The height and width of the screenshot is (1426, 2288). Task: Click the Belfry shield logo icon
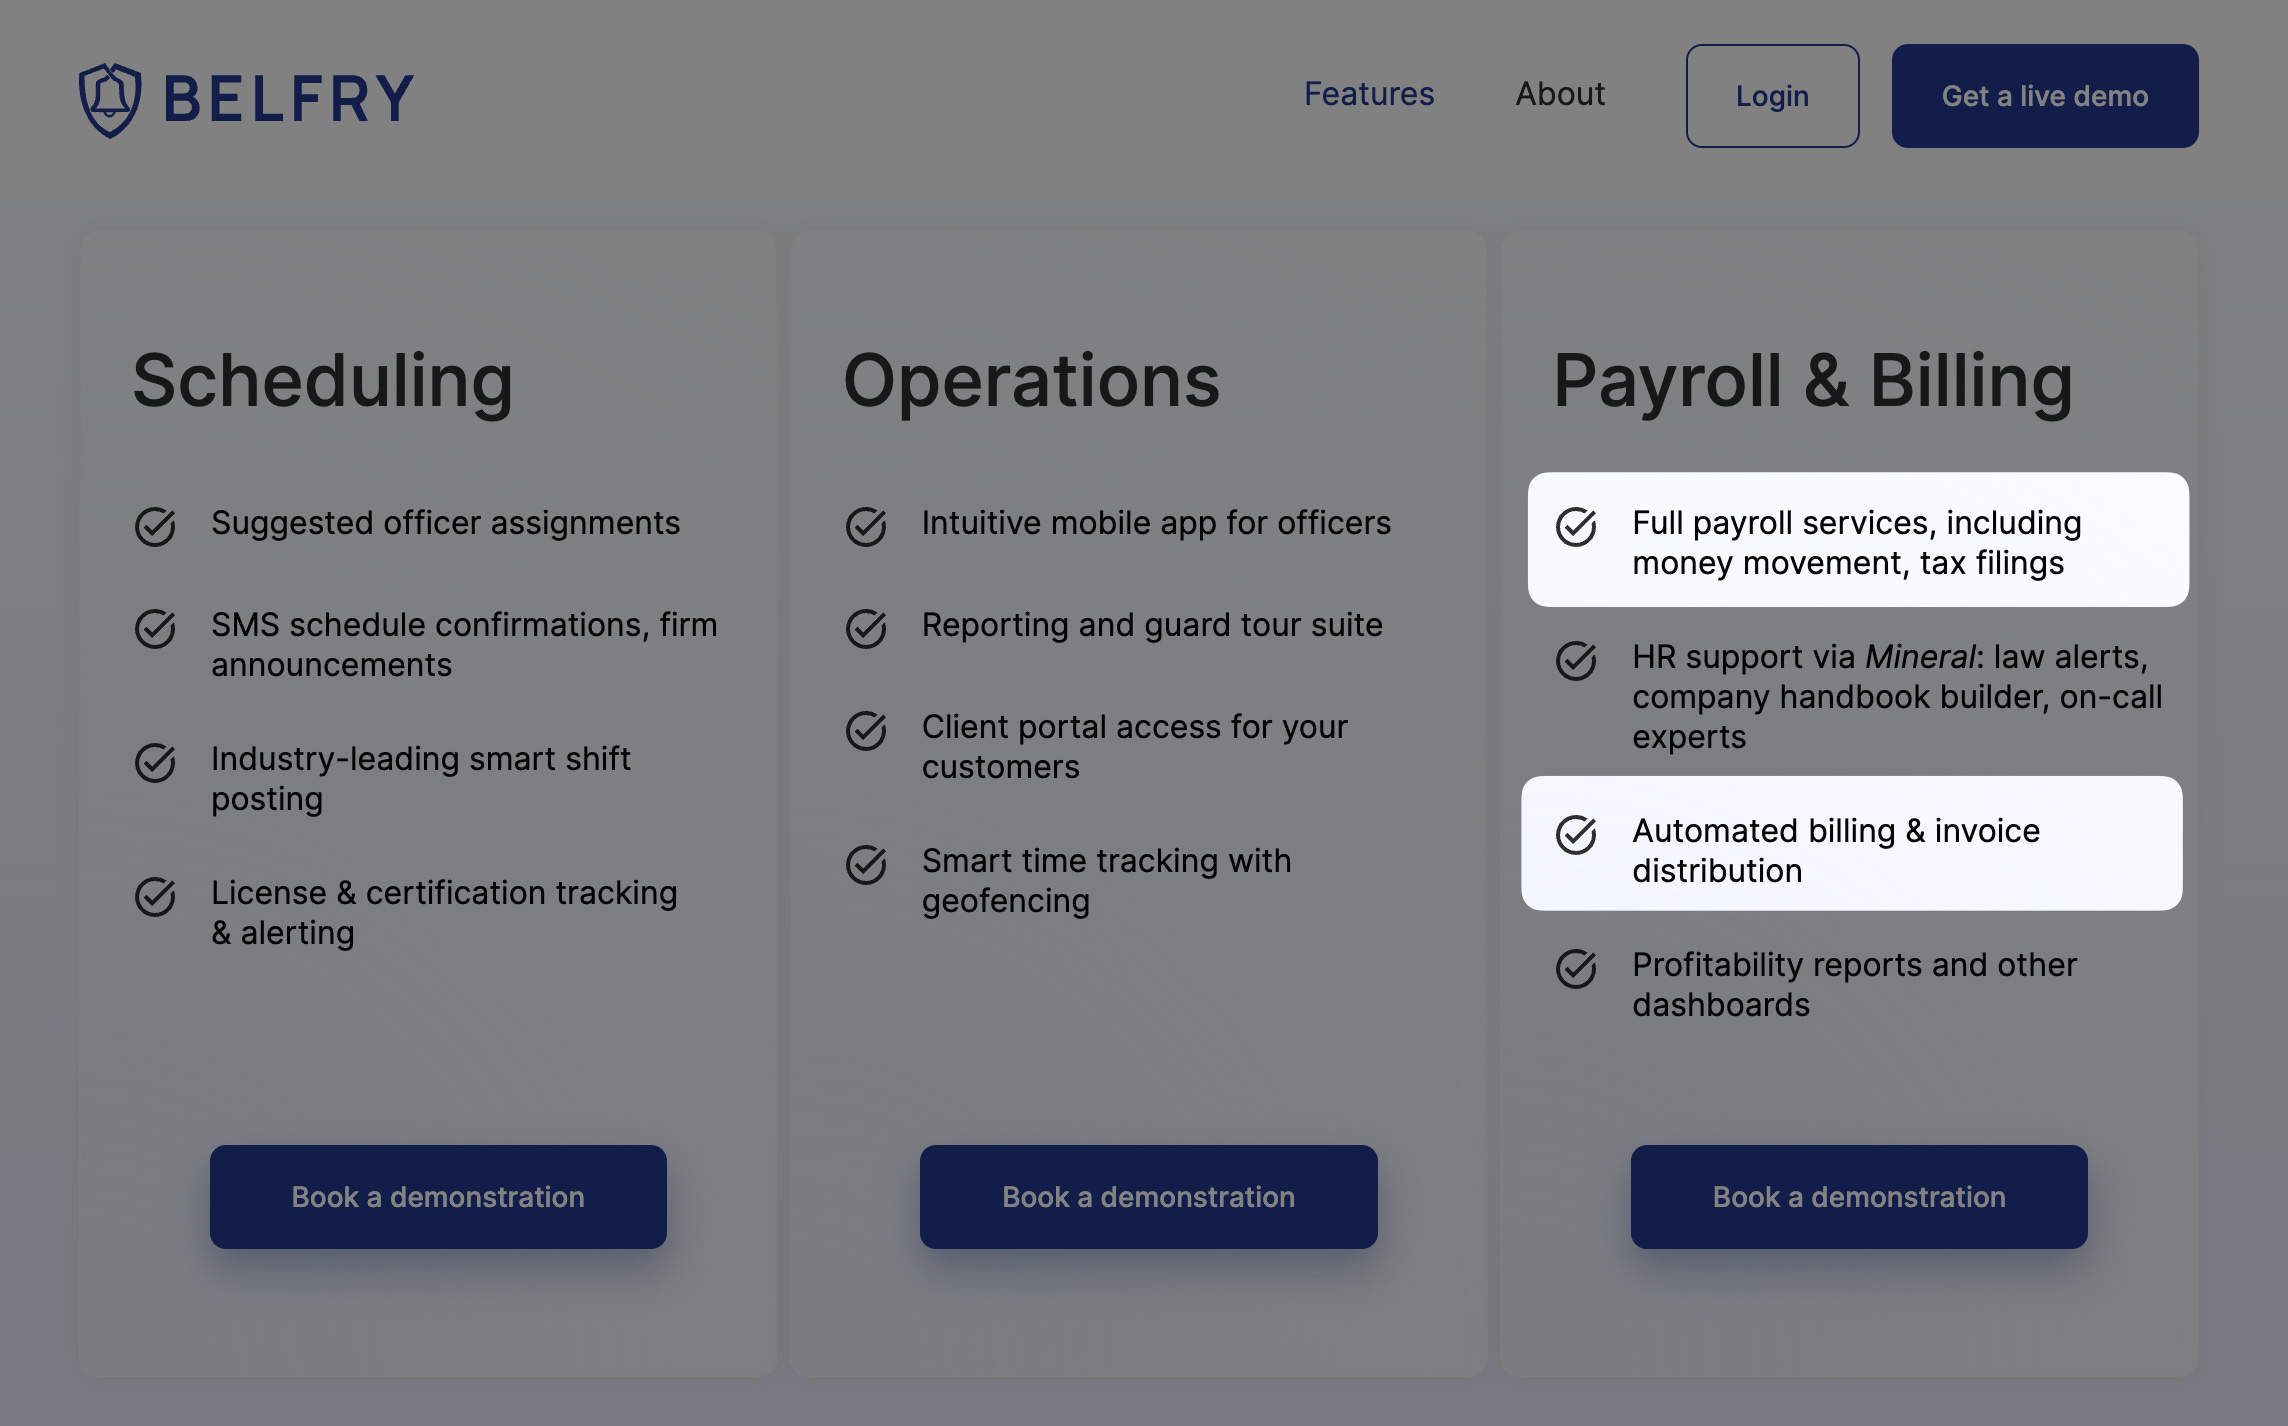click(109, 96)
